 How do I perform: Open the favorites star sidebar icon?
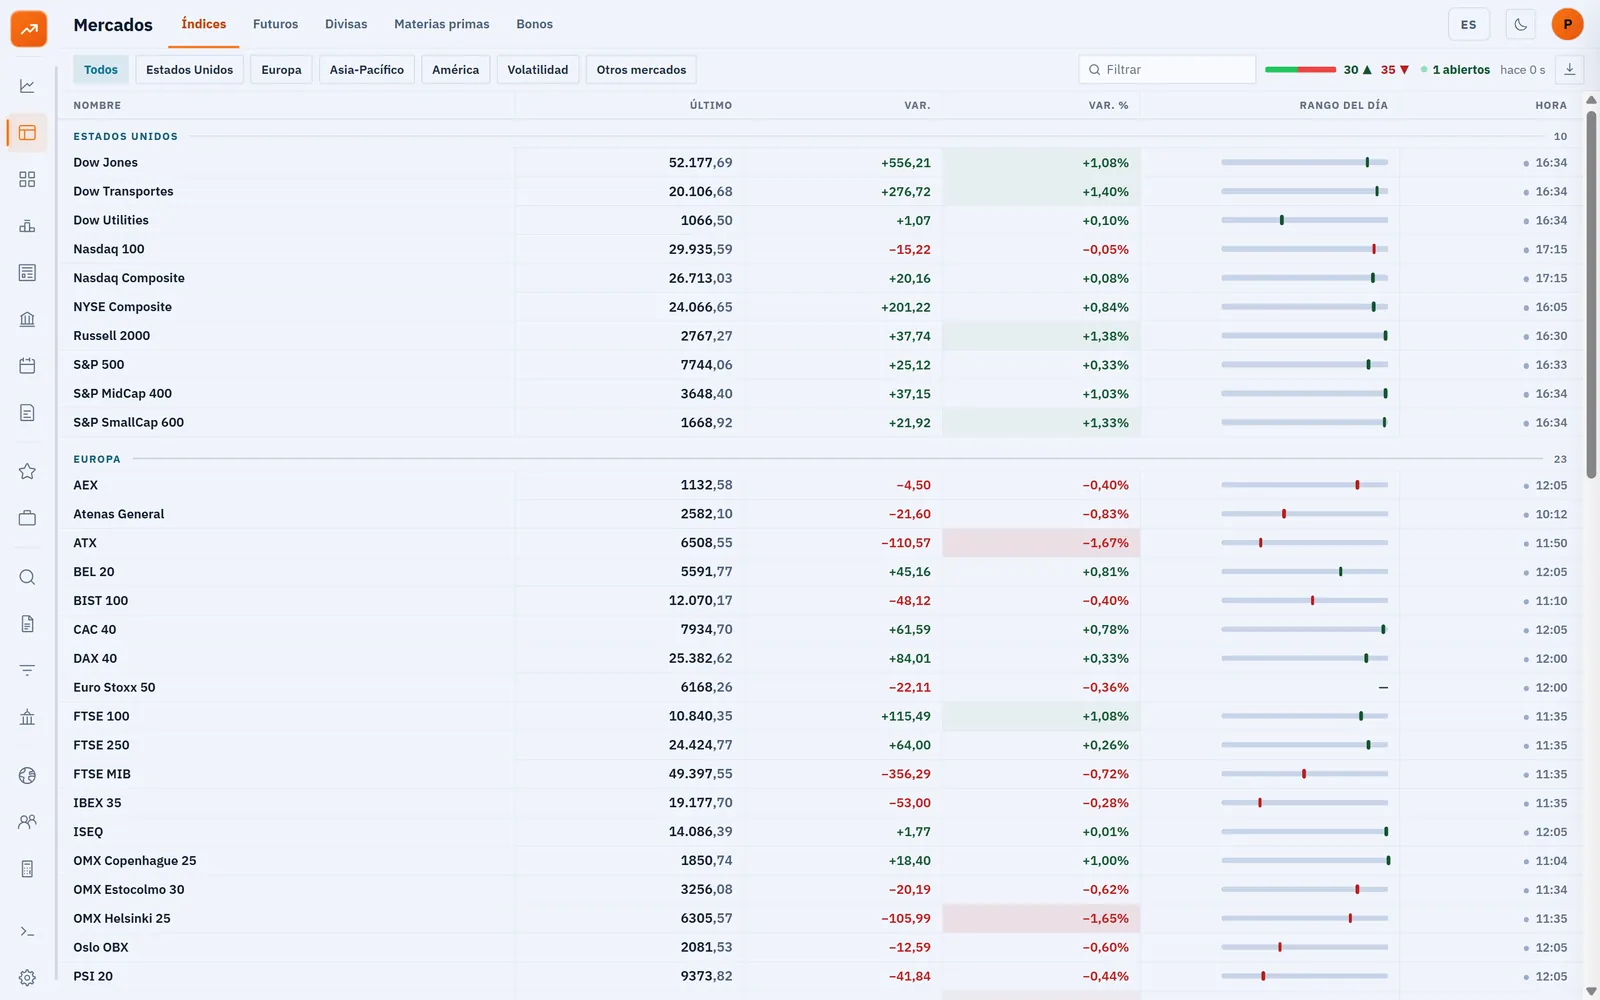click(x=27, y=471)
